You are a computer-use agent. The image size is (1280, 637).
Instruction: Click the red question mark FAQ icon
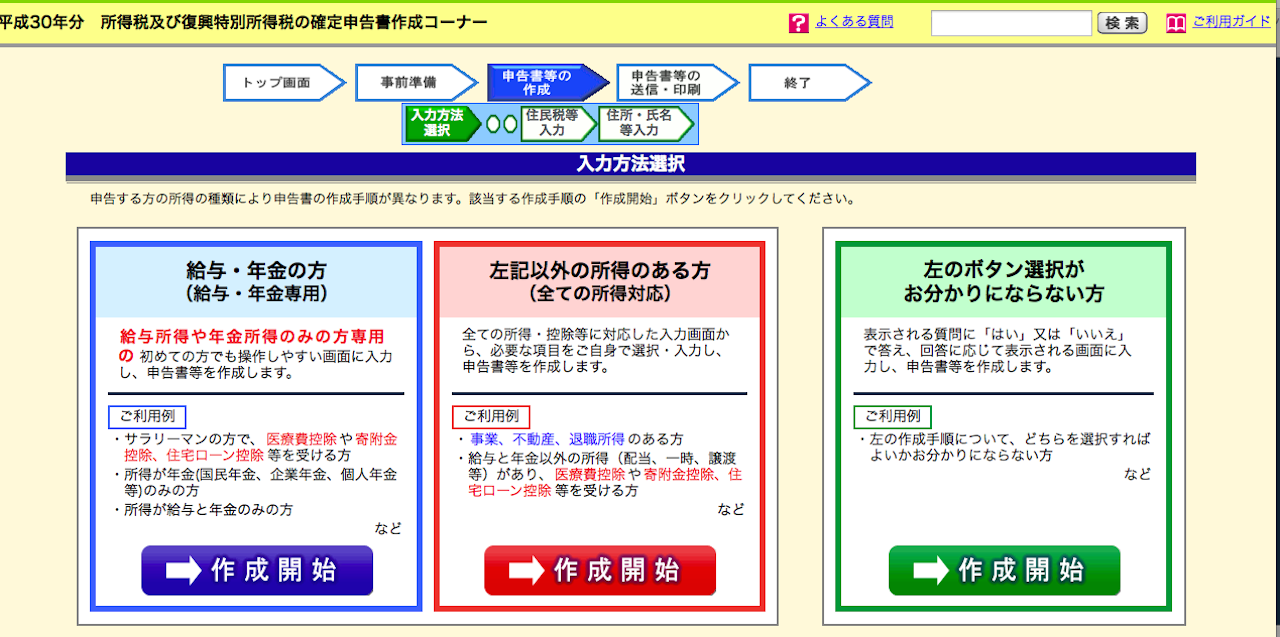click(x=798, y=23)
